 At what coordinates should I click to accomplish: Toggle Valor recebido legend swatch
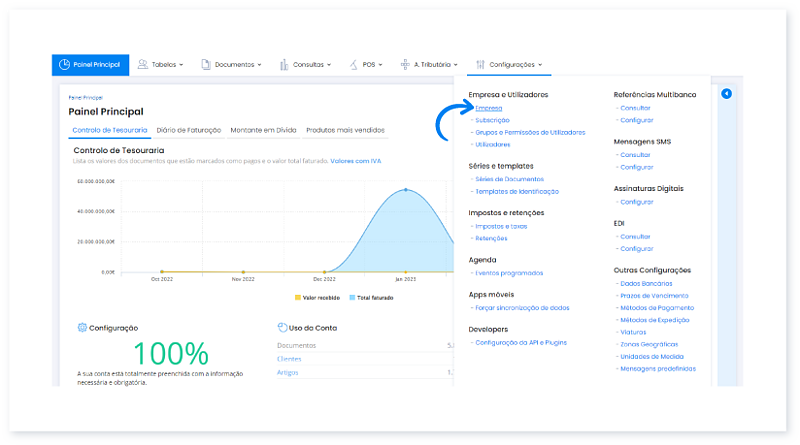(298, 297)
